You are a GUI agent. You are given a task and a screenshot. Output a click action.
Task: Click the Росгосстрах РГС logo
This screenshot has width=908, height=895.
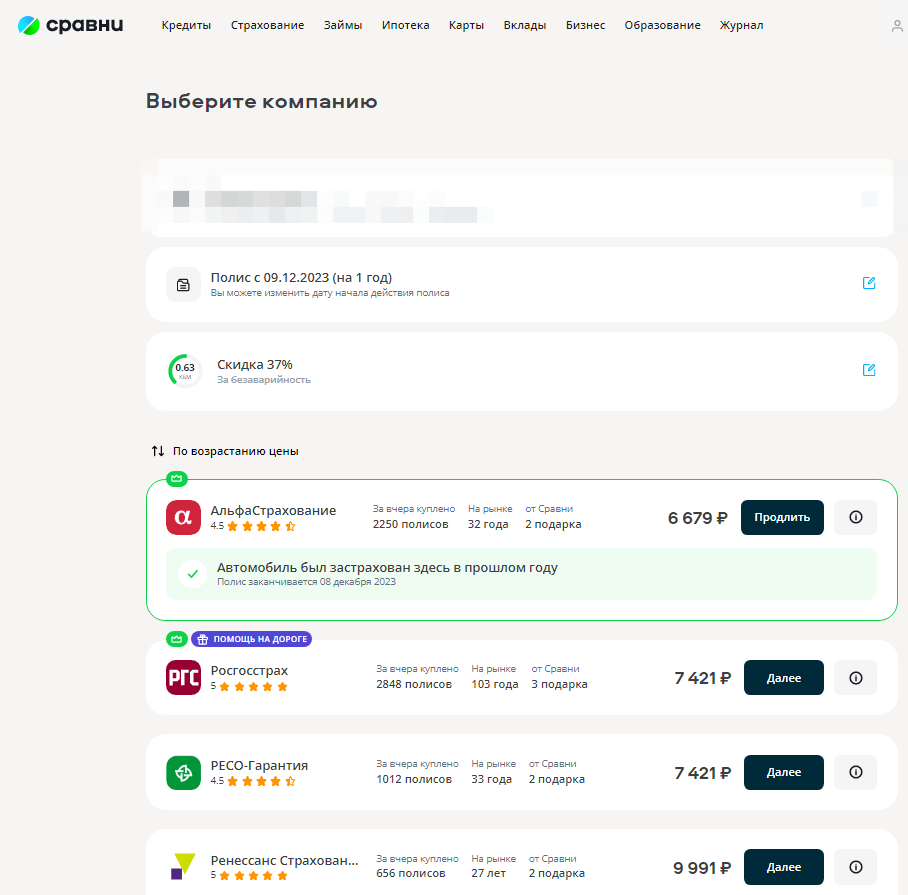click(x=183, y=677)
